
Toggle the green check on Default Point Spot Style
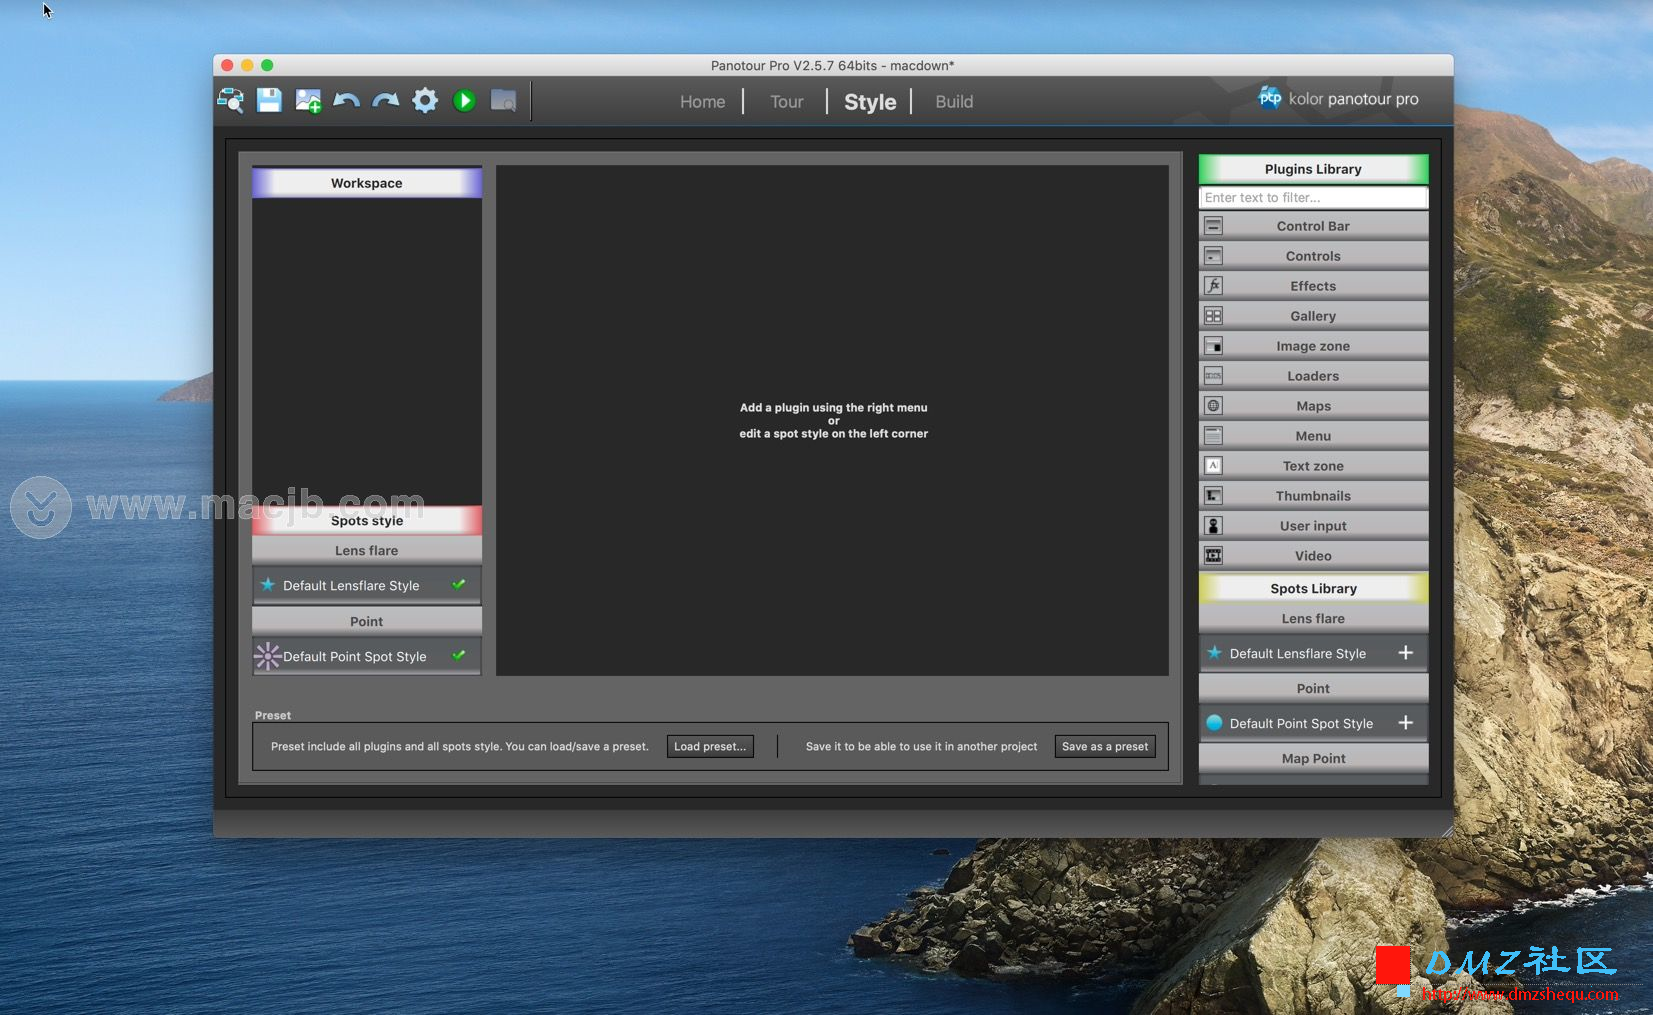458,656
